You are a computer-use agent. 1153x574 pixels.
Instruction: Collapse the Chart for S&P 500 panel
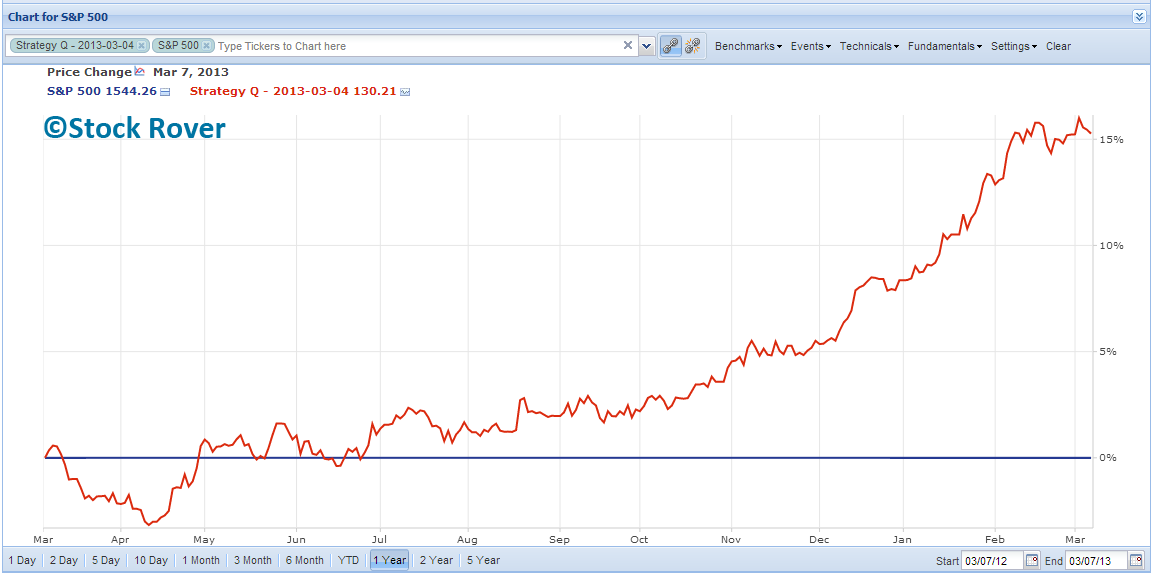click(x=1138, y=16)
